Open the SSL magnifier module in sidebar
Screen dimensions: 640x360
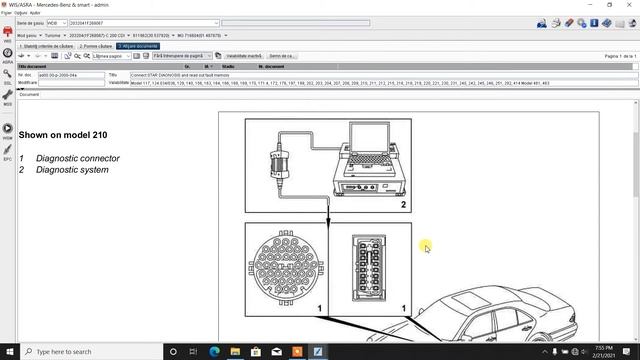7,76
